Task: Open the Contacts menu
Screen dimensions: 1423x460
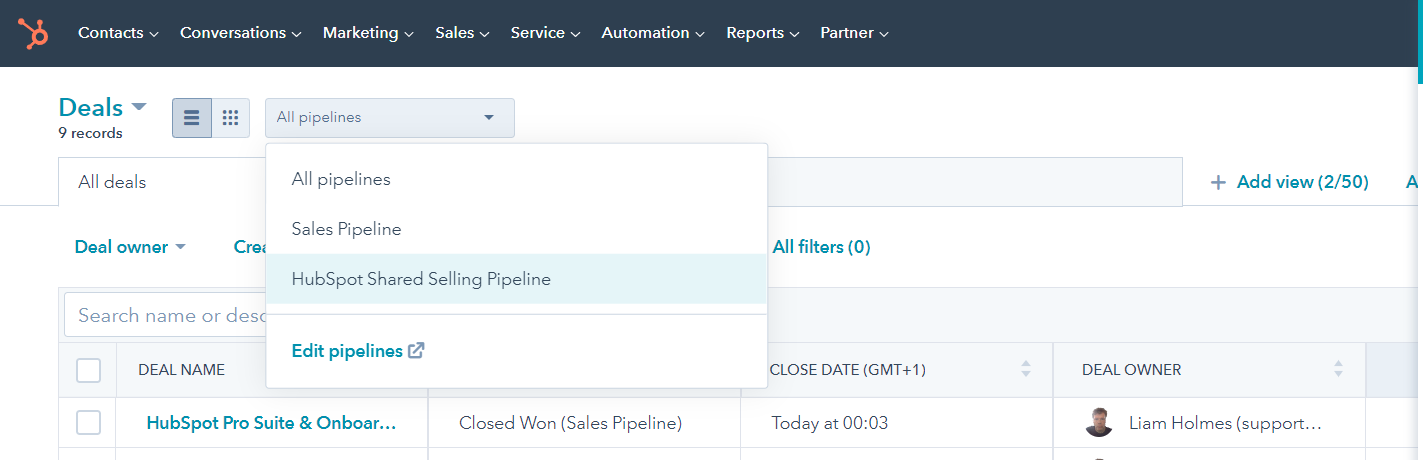Action: [x=118, y=33]
